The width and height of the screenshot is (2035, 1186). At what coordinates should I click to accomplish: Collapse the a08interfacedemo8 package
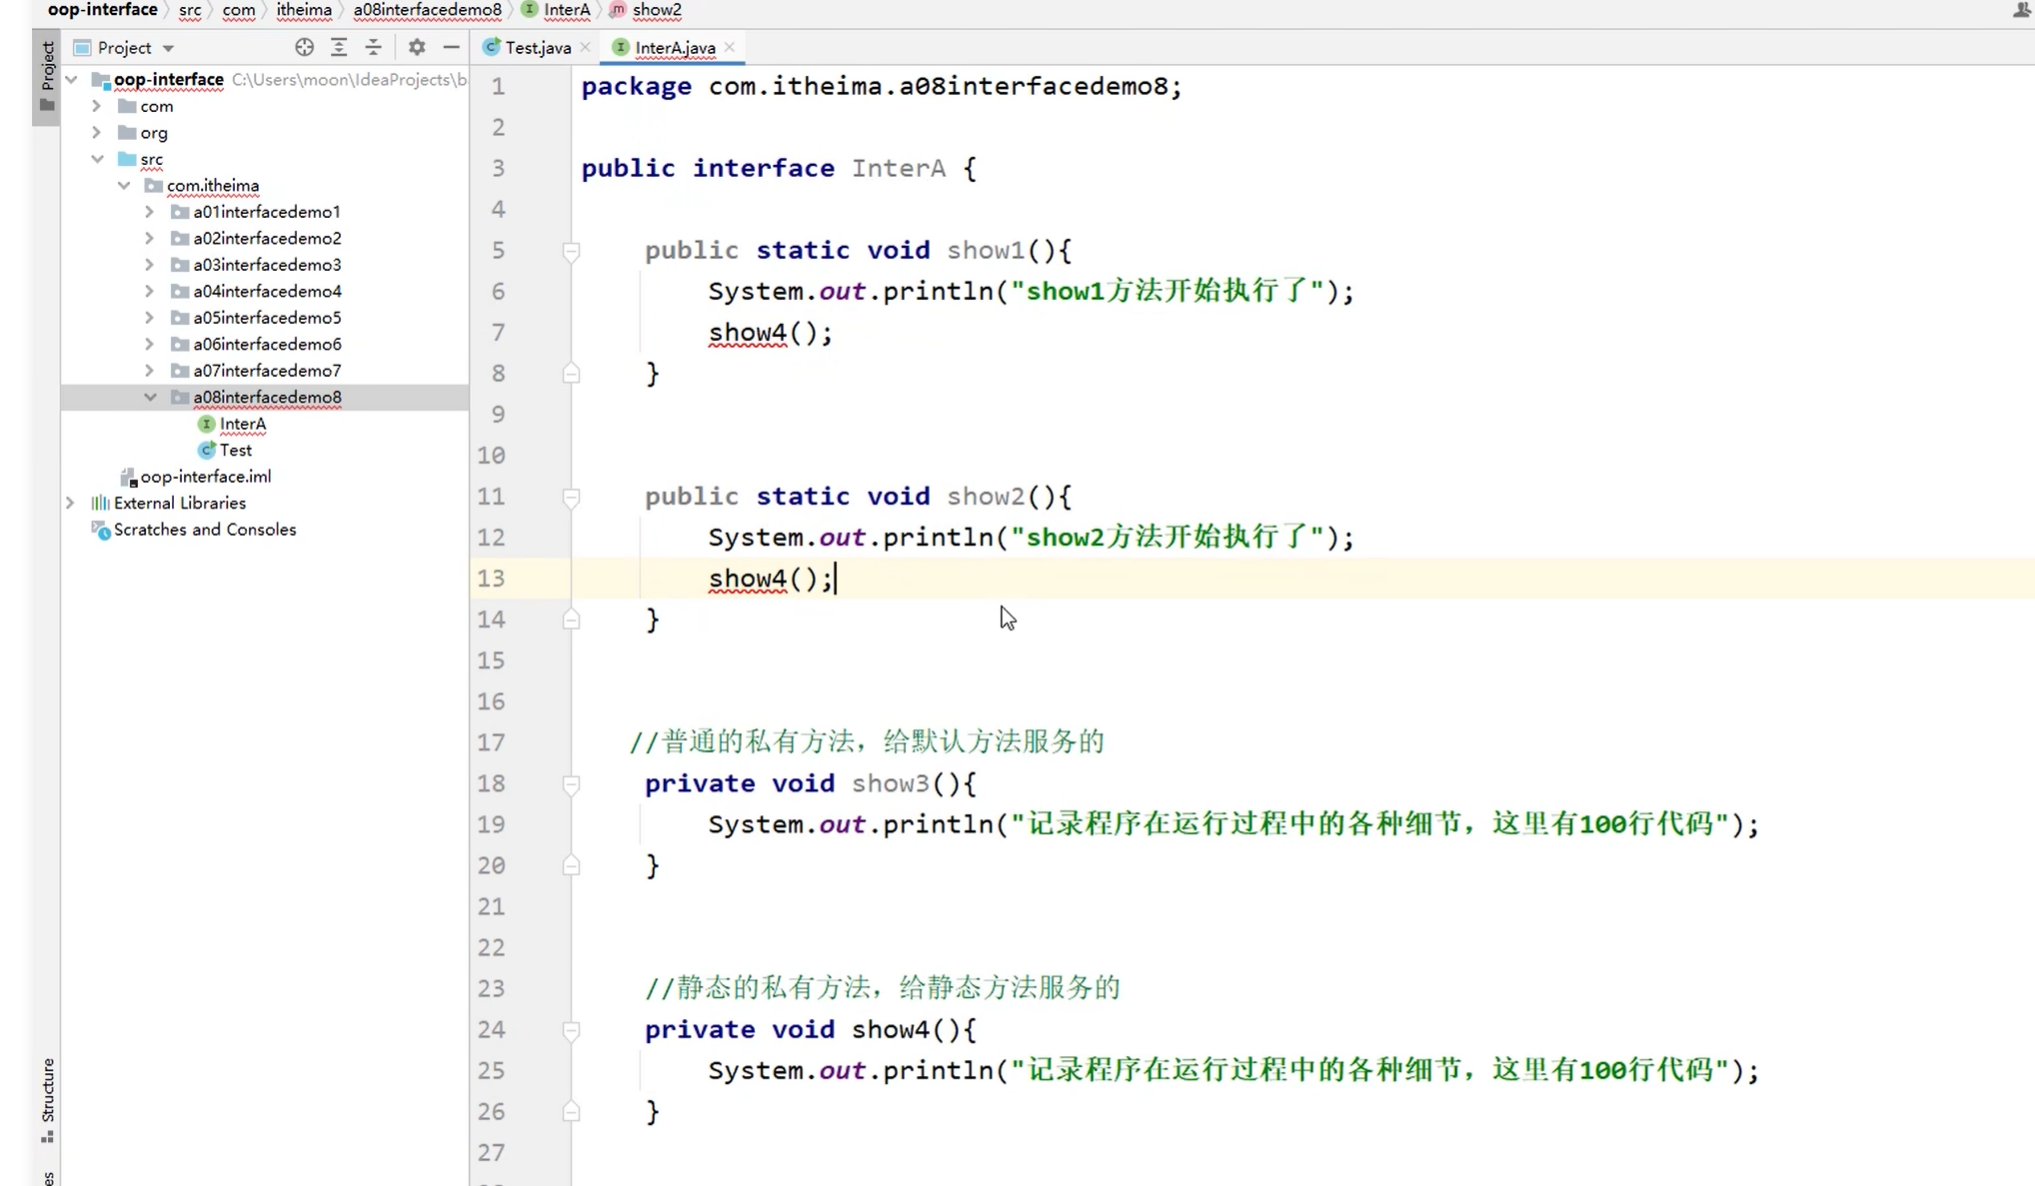(x=149, y=397)
